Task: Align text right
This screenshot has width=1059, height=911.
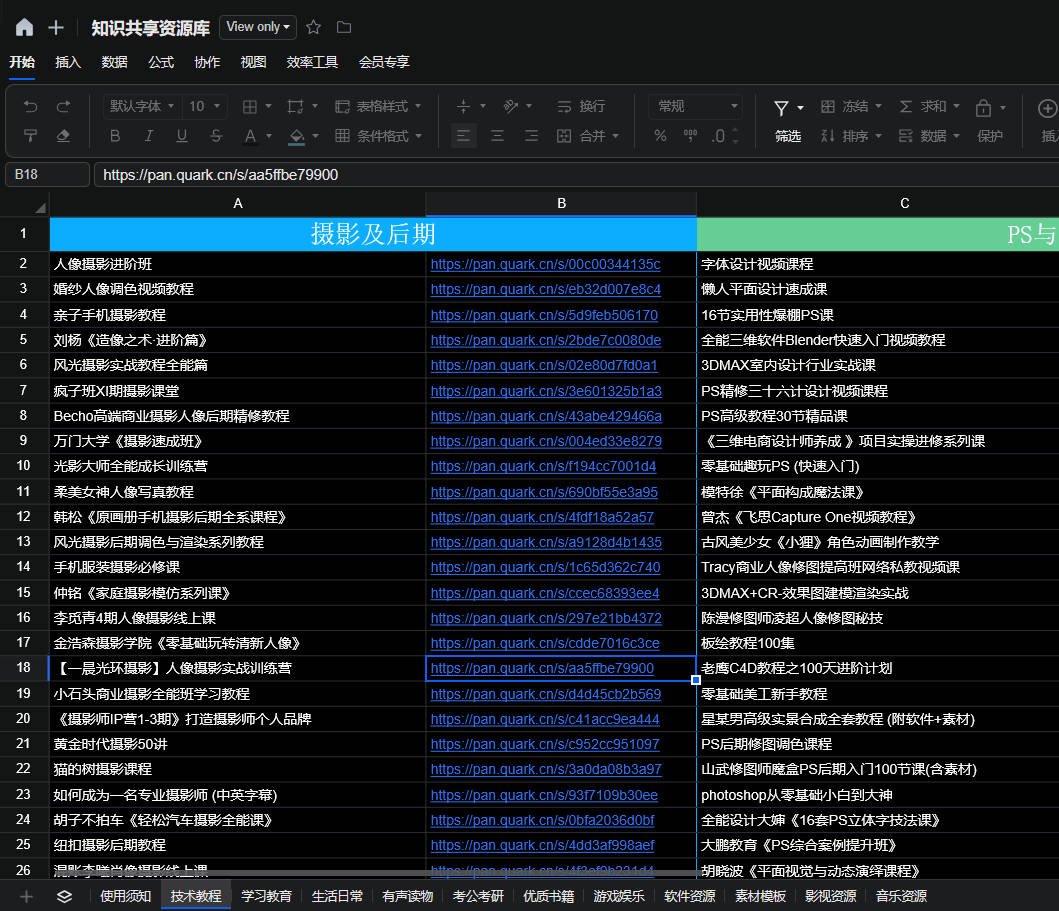Action: coord(532,136)
